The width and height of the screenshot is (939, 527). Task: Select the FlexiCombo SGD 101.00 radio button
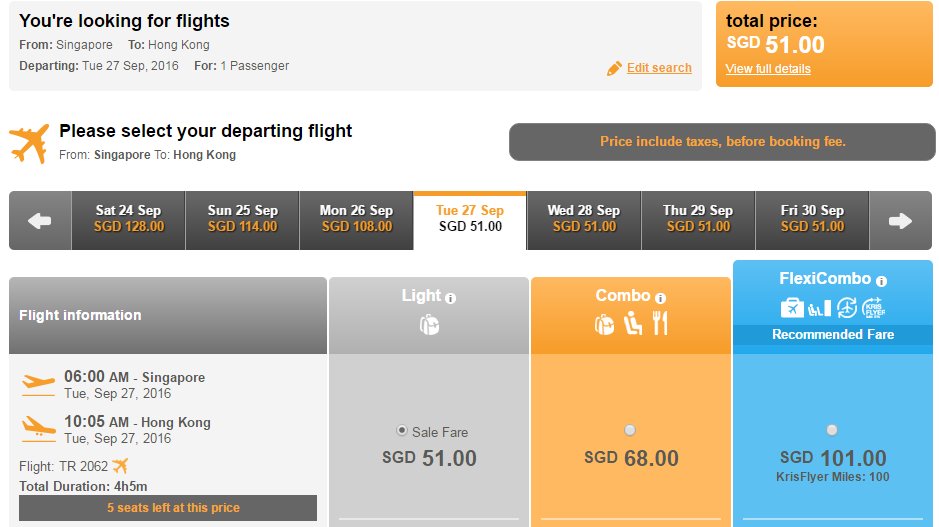832,430
